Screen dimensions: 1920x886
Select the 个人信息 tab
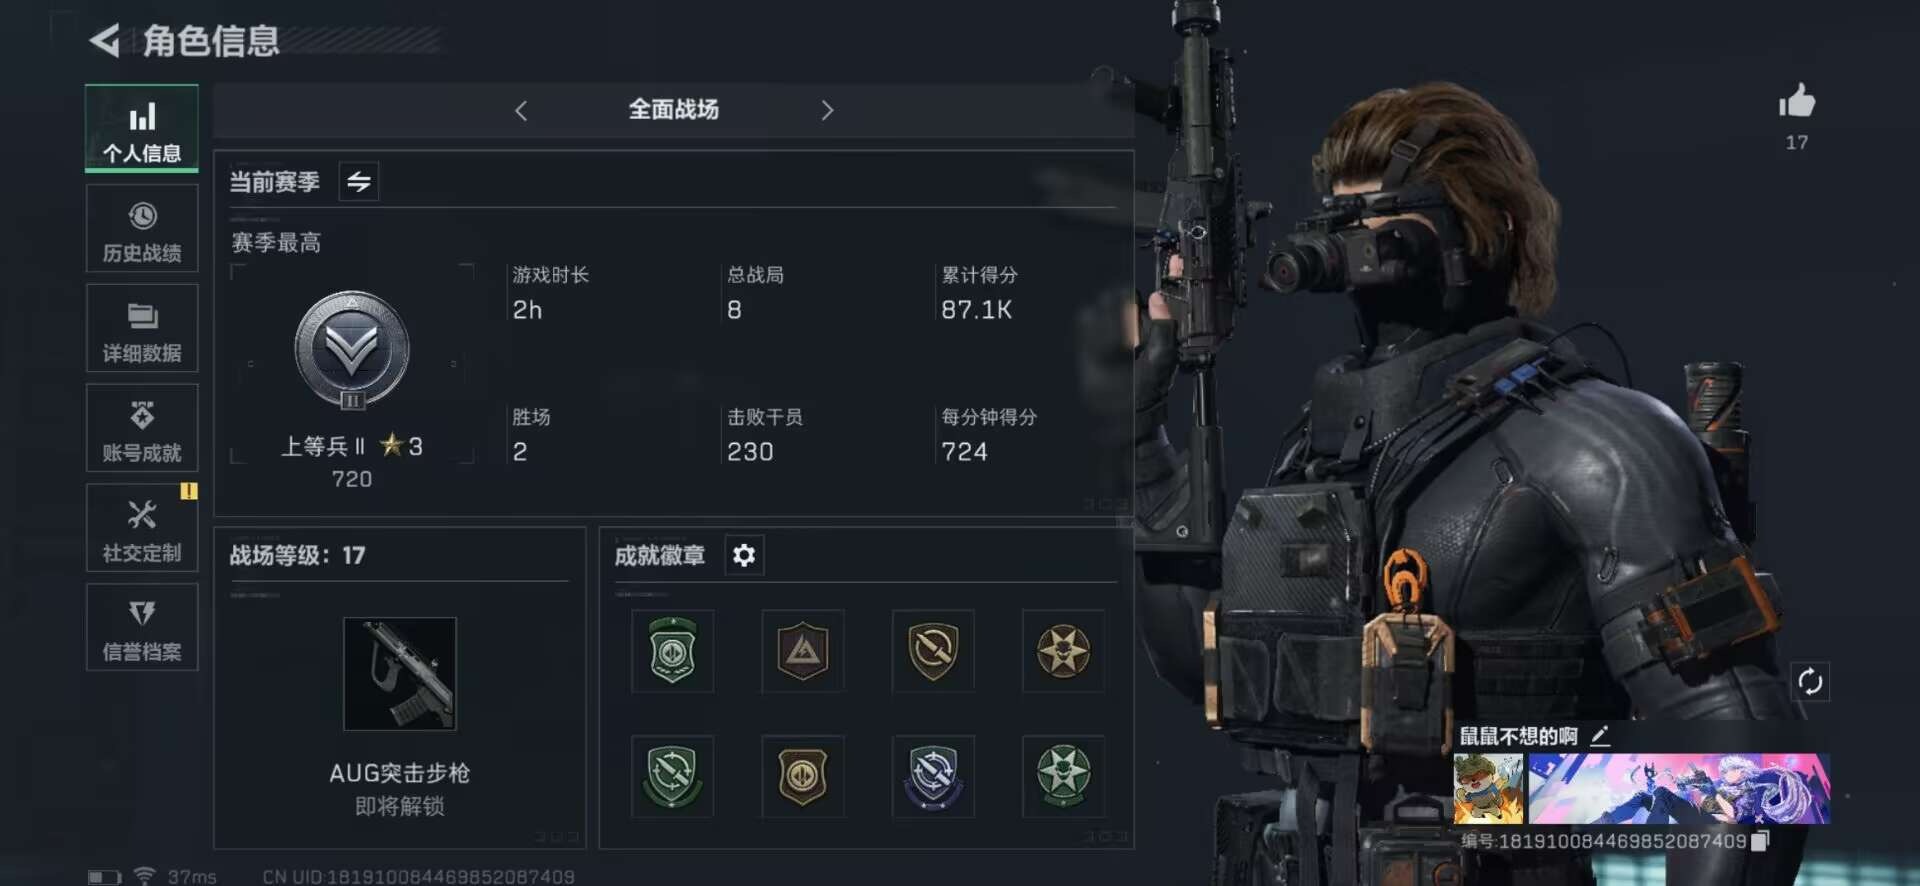click(x=142, y=129)
